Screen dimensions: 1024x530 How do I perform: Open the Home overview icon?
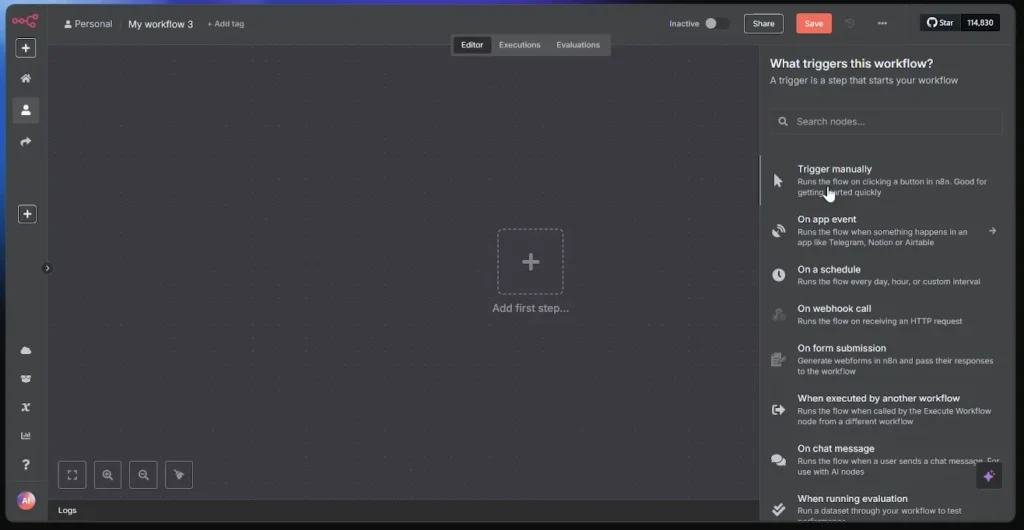tap(26, 78)
